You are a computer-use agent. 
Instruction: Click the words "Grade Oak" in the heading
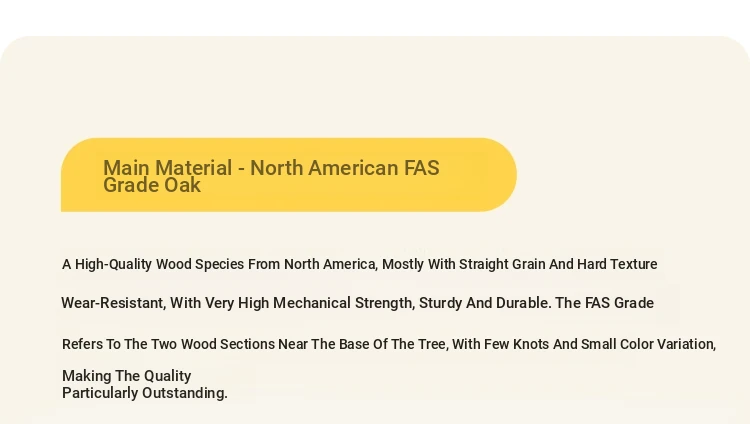click(x=152, y=186)
